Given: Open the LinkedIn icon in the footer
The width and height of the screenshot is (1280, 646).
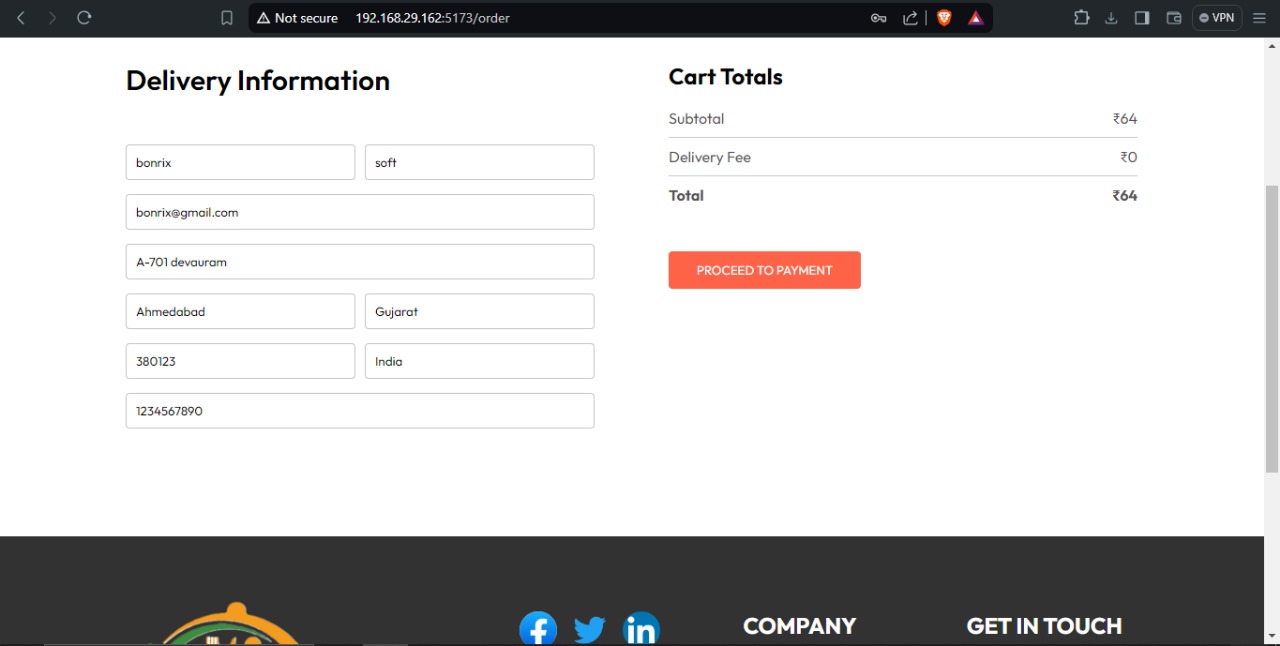Looking at the screenshot, I should 641,629.
